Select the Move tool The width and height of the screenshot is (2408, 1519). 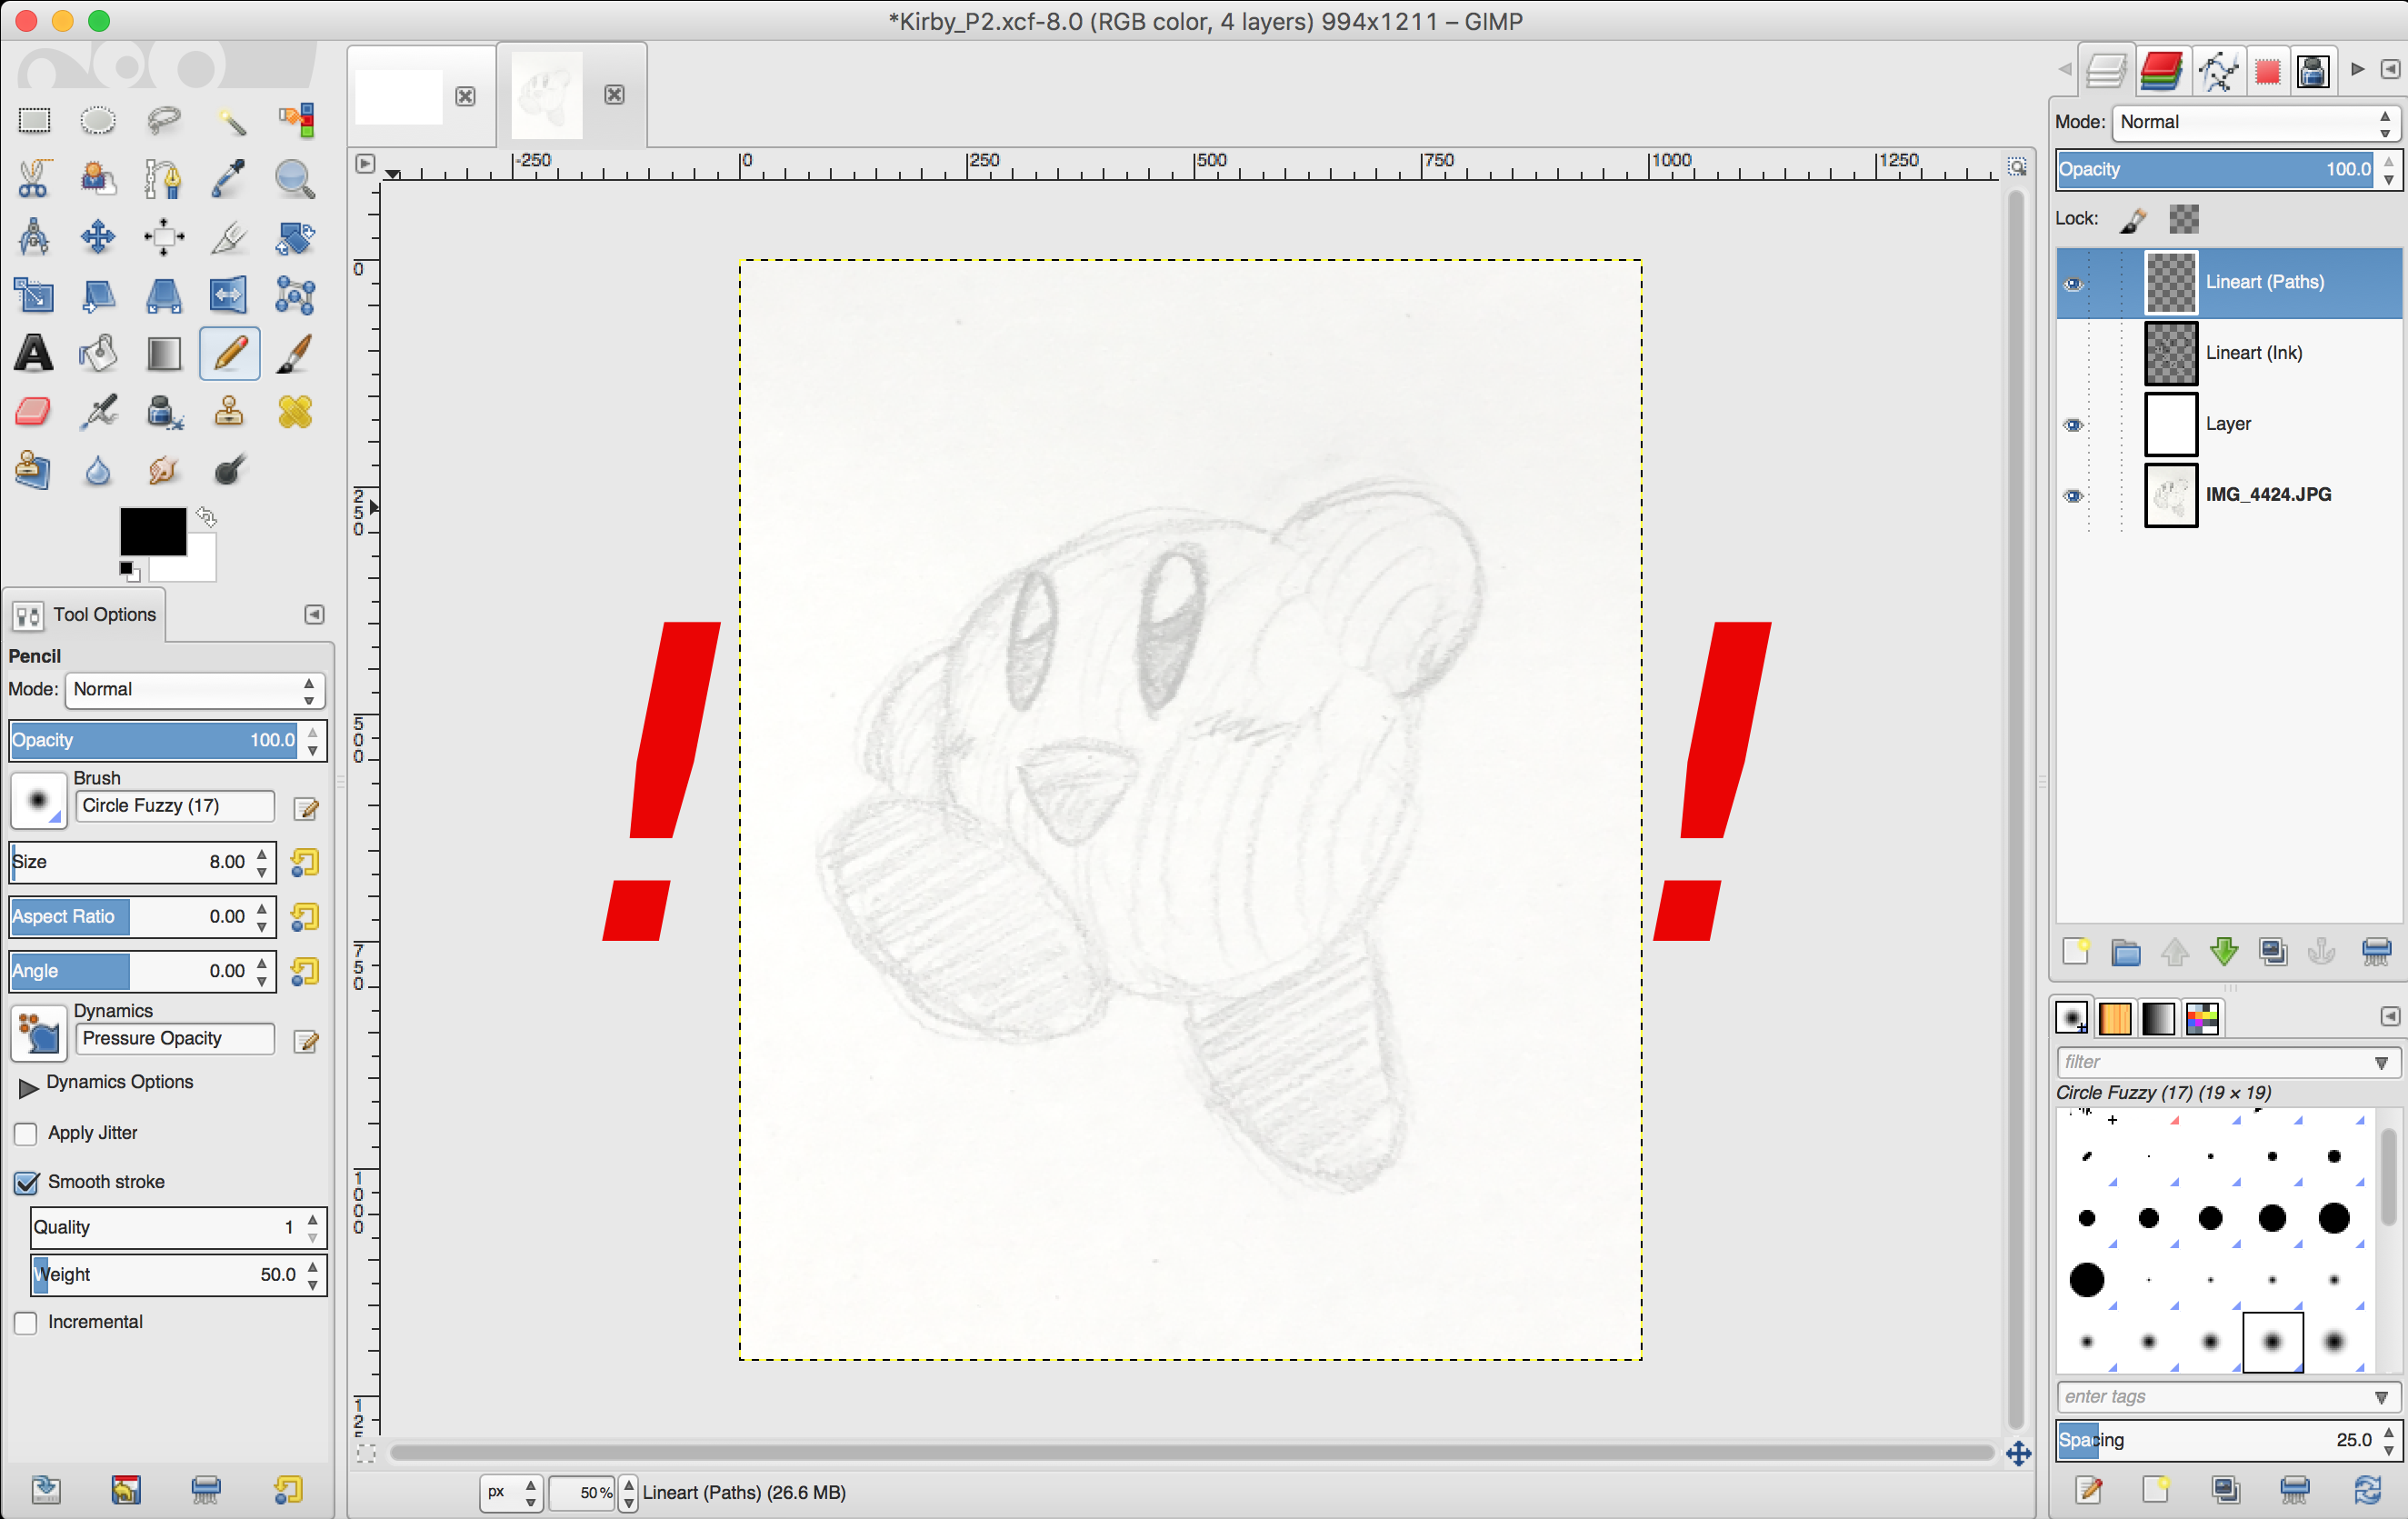point(98,237)
